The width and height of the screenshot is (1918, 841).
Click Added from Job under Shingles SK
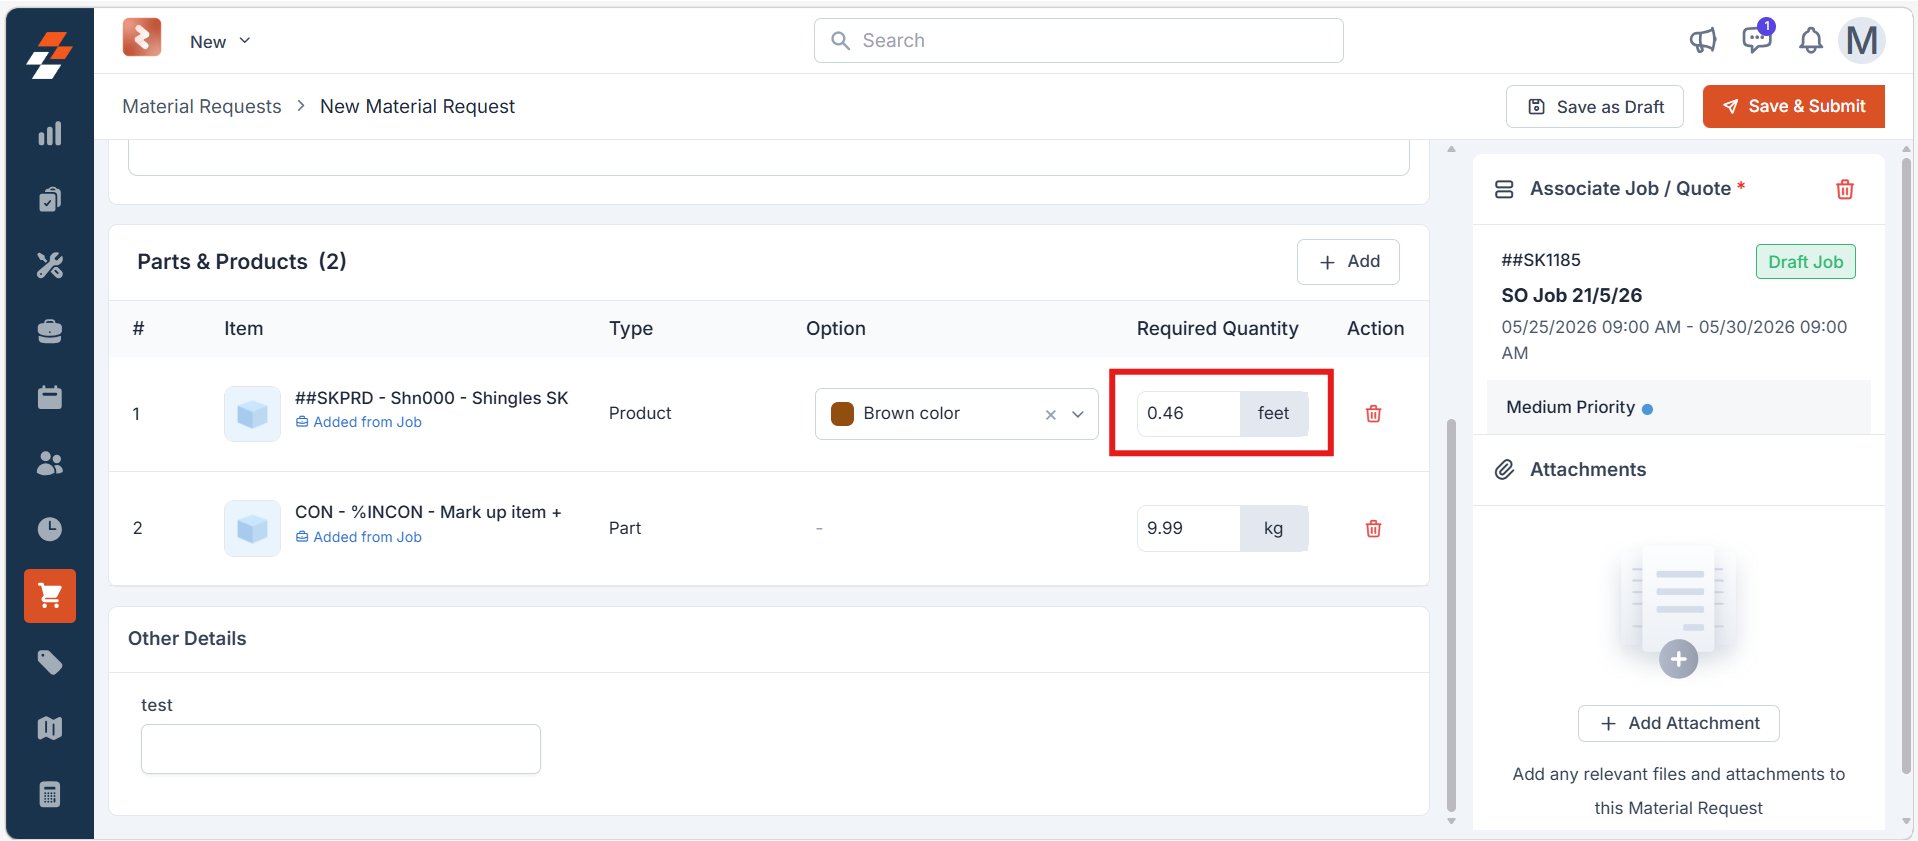pos(358,422)
